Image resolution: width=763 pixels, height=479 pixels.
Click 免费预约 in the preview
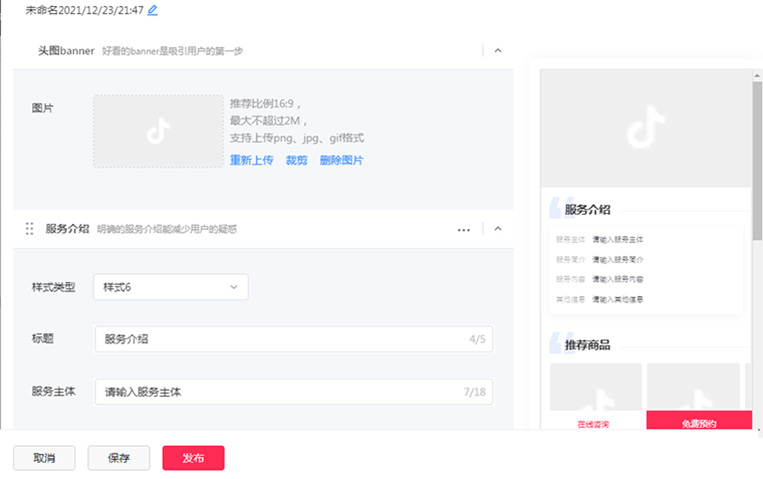point(699,421)
